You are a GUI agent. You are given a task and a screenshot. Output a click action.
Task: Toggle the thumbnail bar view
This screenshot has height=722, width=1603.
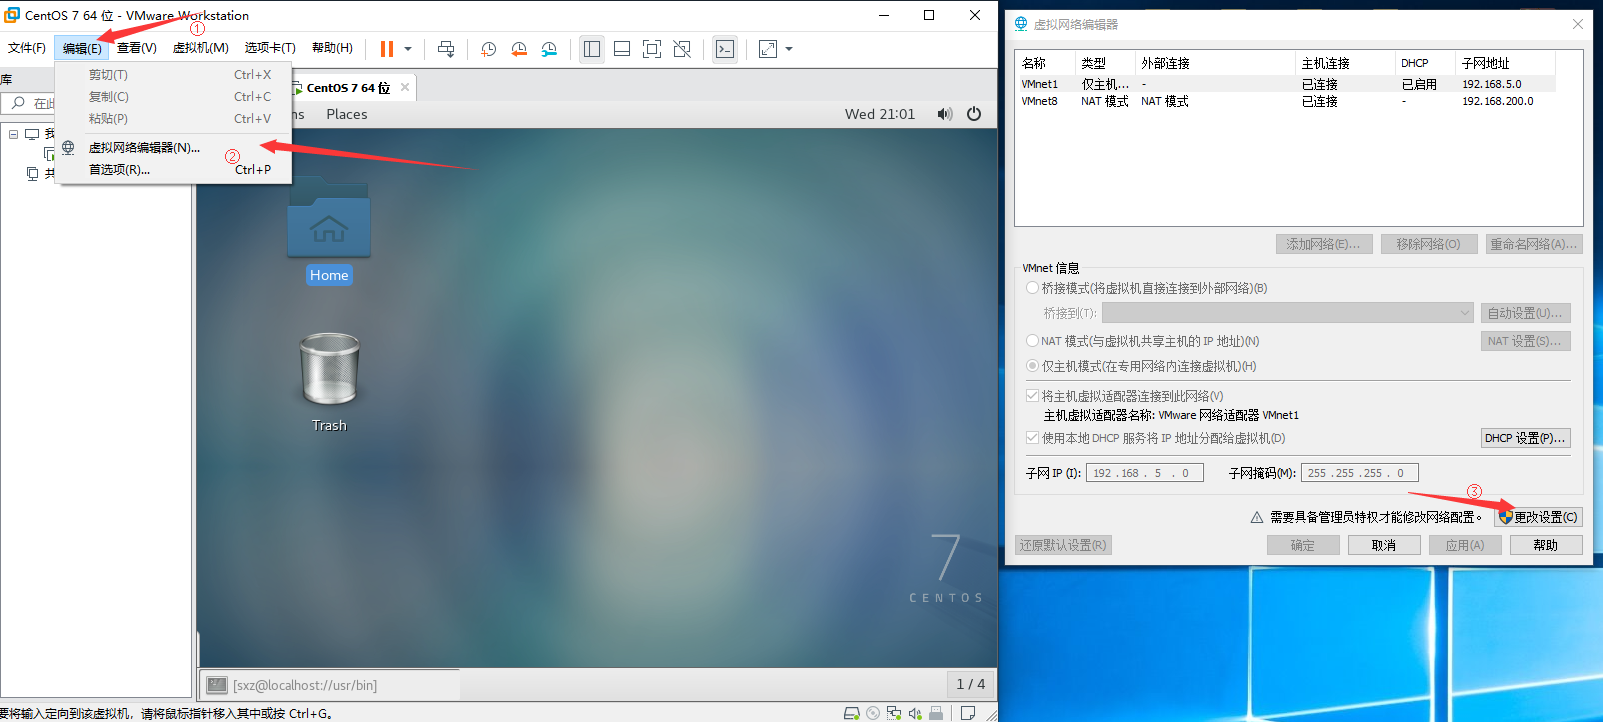click(622, 49)
